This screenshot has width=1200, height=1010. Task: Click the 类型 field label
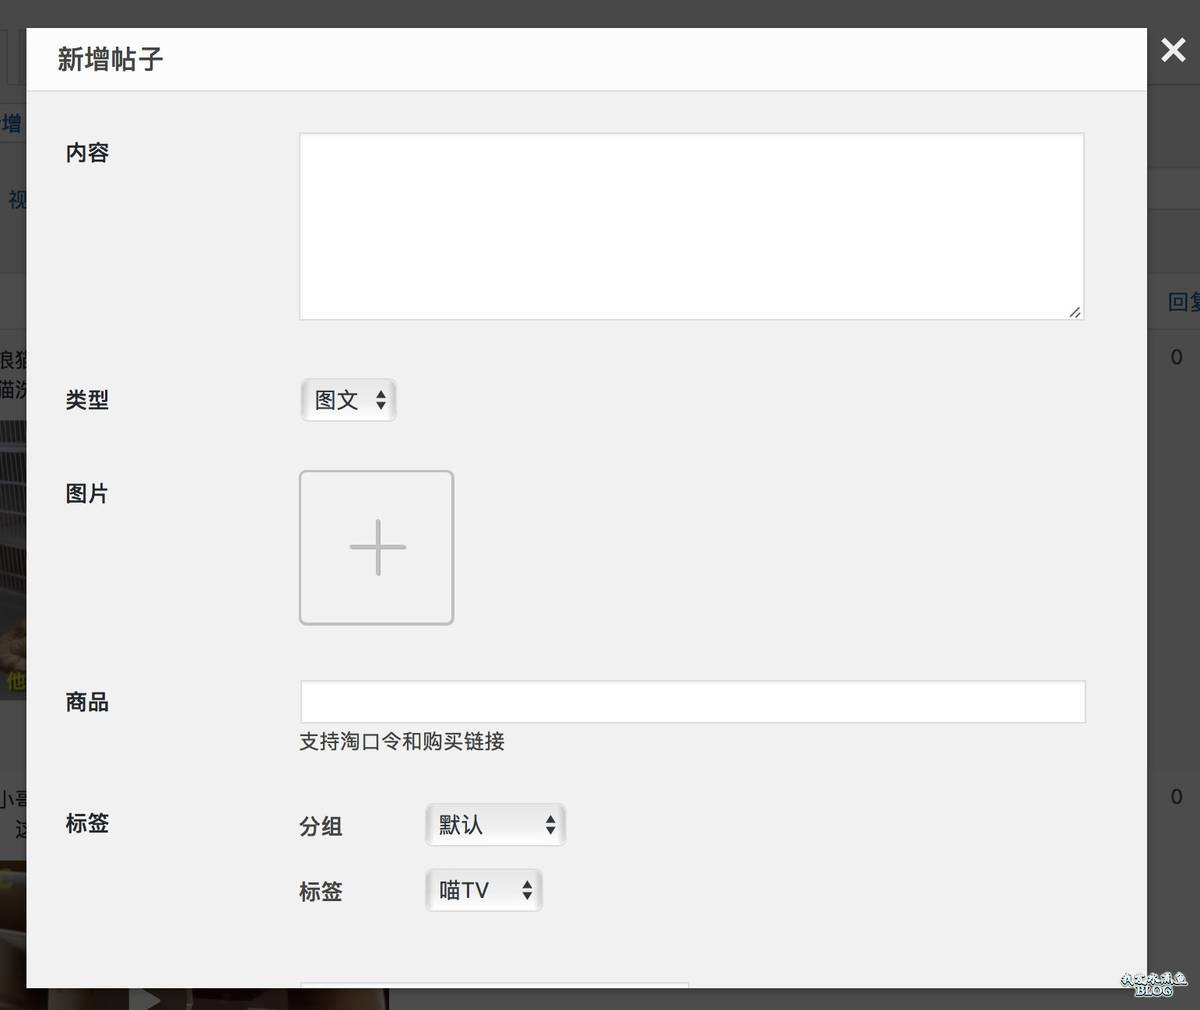click(x=87, y=400)
